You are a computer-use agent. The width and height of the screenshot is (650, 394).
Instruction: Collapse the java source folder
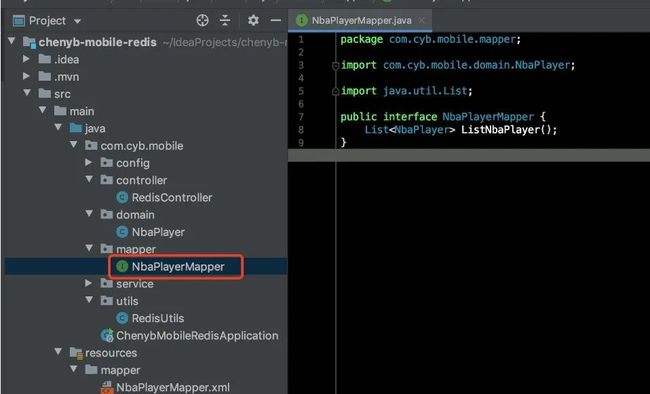58,127
